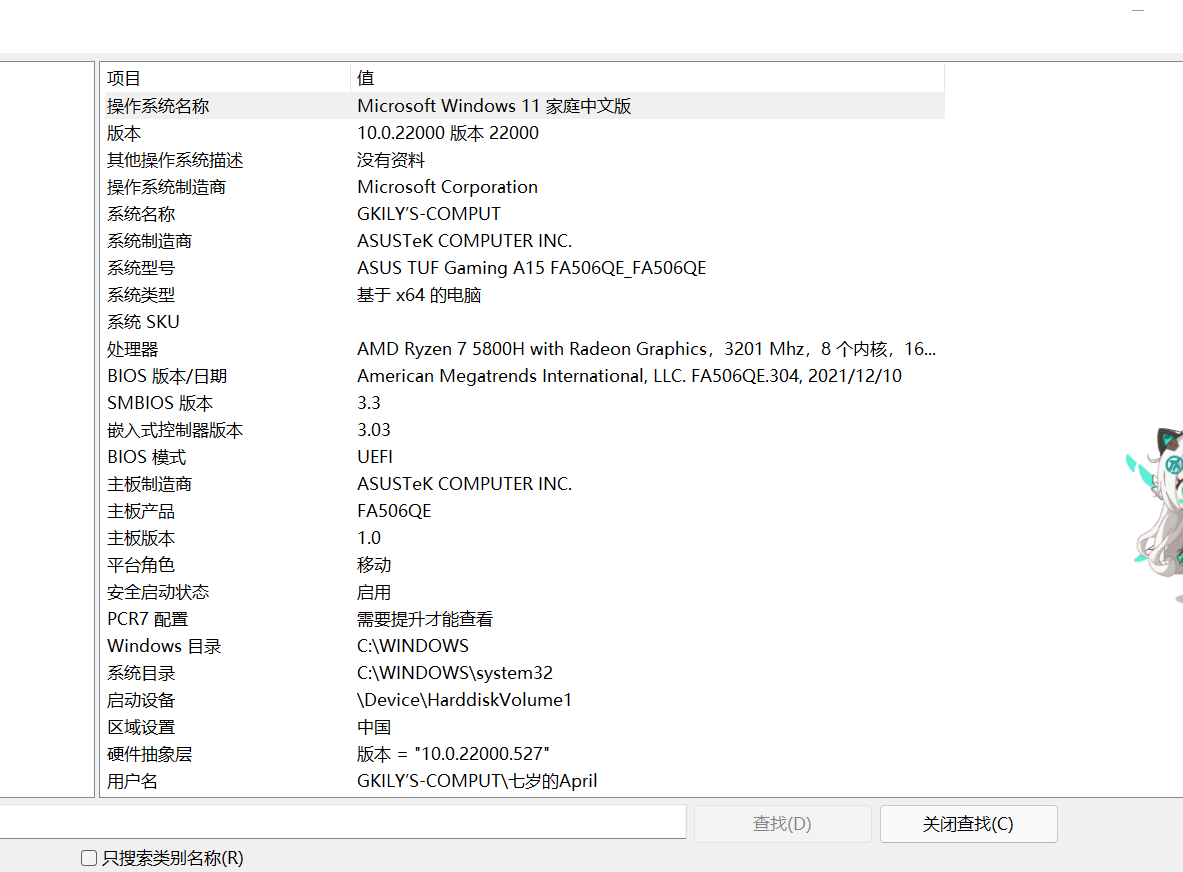Select the 主板制造商 row label
The height and width of the screenshot is (872, 1183).
(149, 484)
